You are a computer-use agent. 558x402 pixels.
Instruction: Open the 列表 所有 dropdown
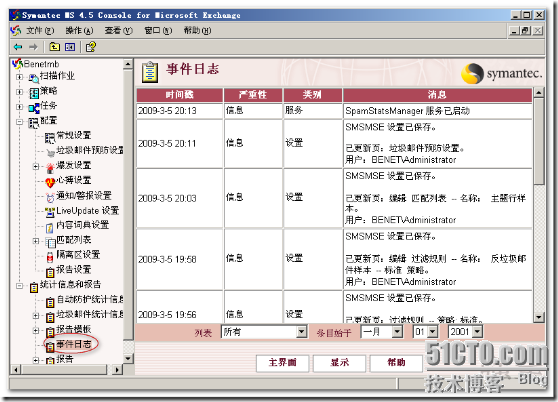[x=301, y=332]
